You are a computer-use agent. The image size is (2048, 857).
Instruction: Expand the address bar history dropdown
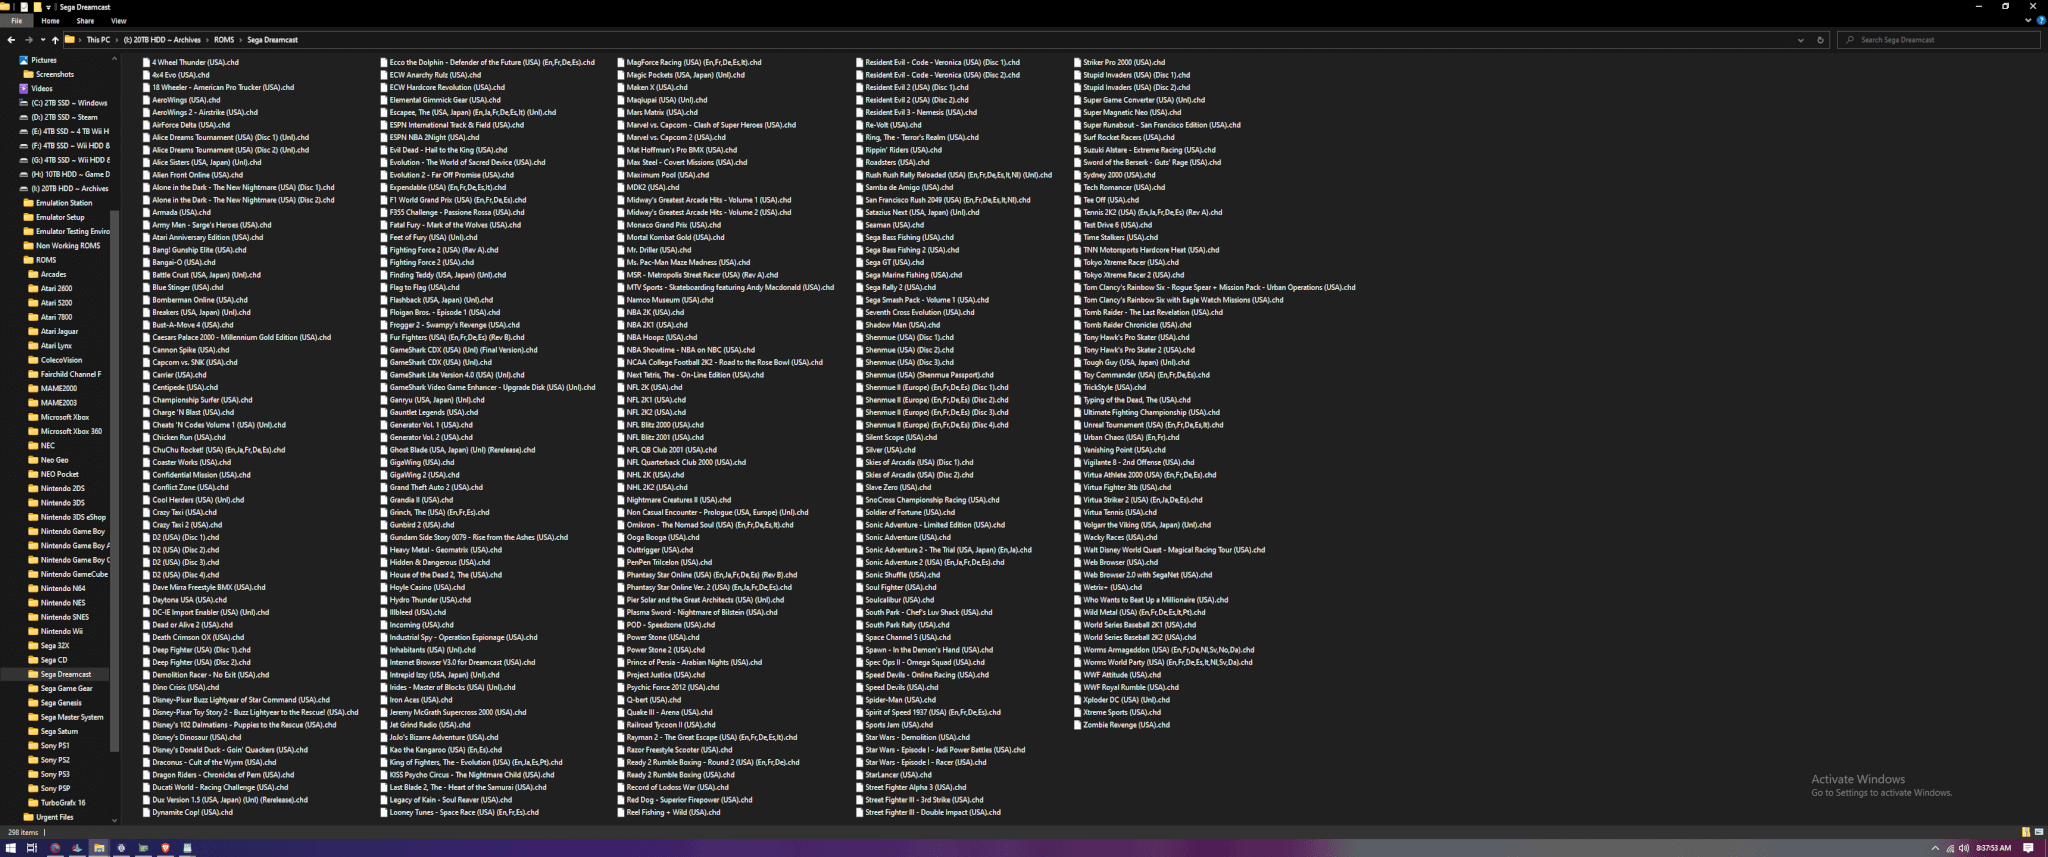coord(1801,40)
